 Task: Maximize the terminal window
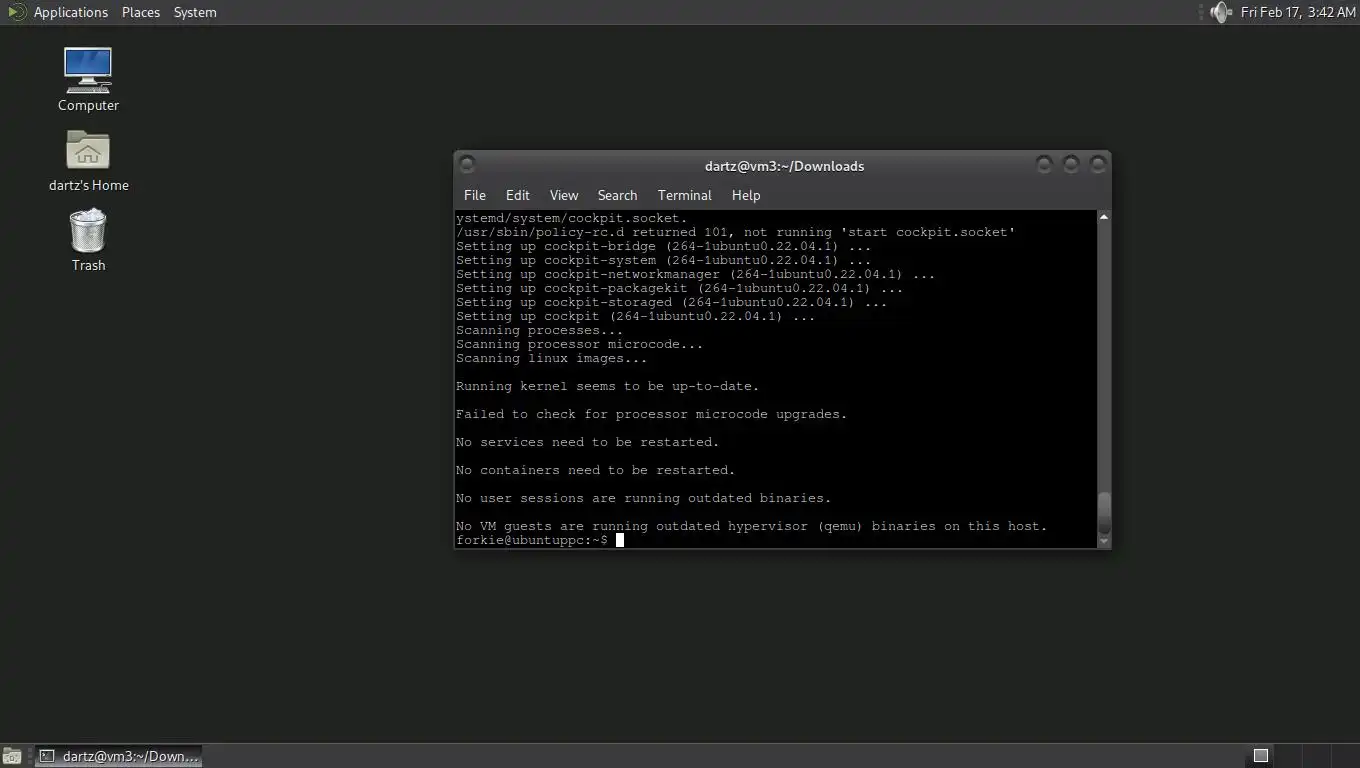[1071, 164]
